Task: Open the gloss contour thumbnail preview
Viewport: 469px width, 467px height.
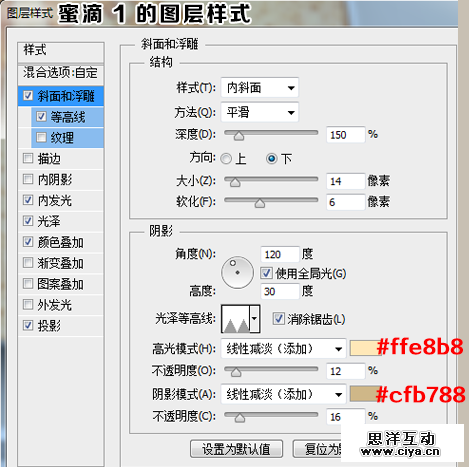Action: coord(236,319)
